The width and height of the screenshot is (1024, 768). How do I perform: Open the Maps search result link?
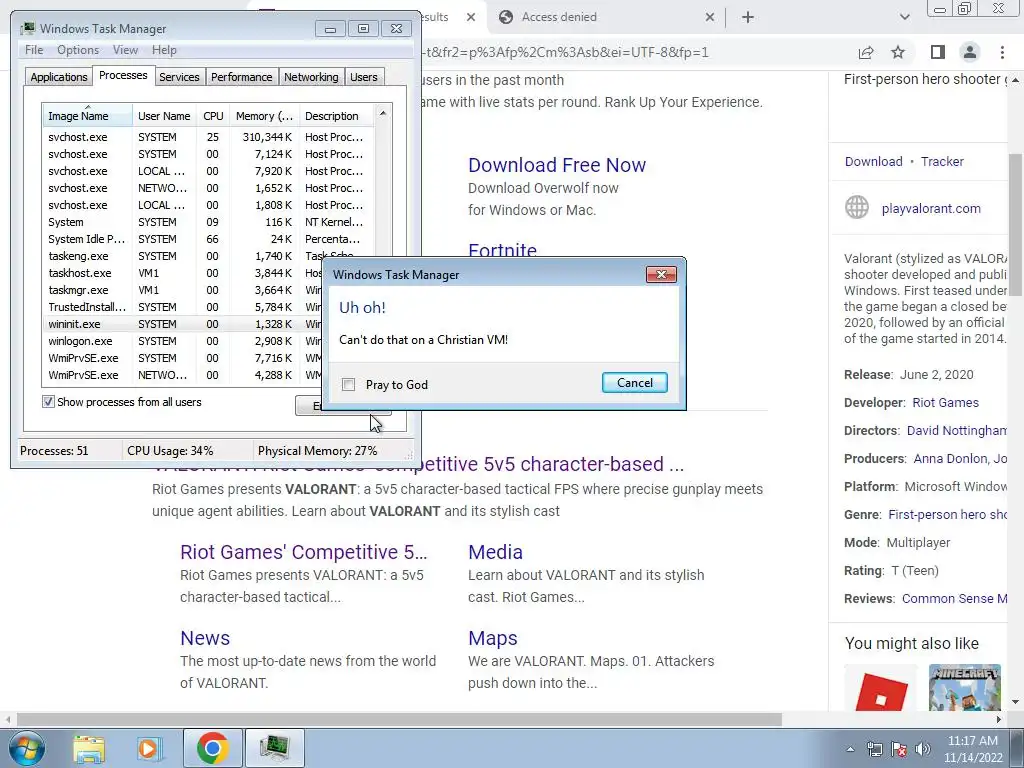point(492,639)
